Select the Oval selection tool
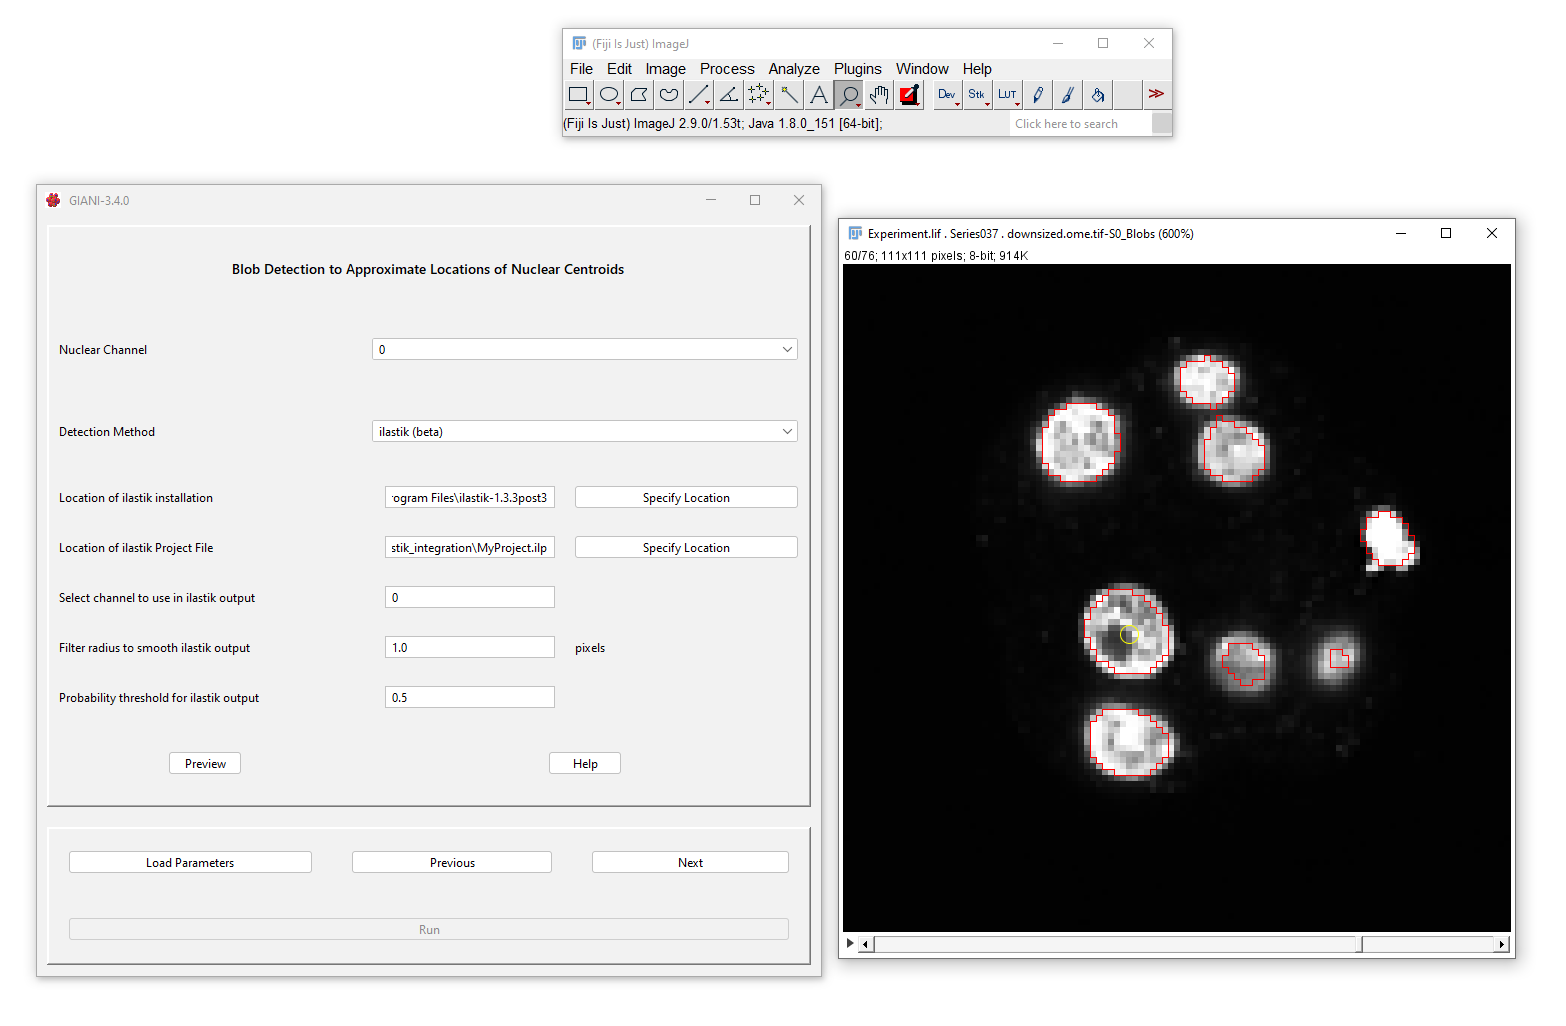 (x=609, y=95)
